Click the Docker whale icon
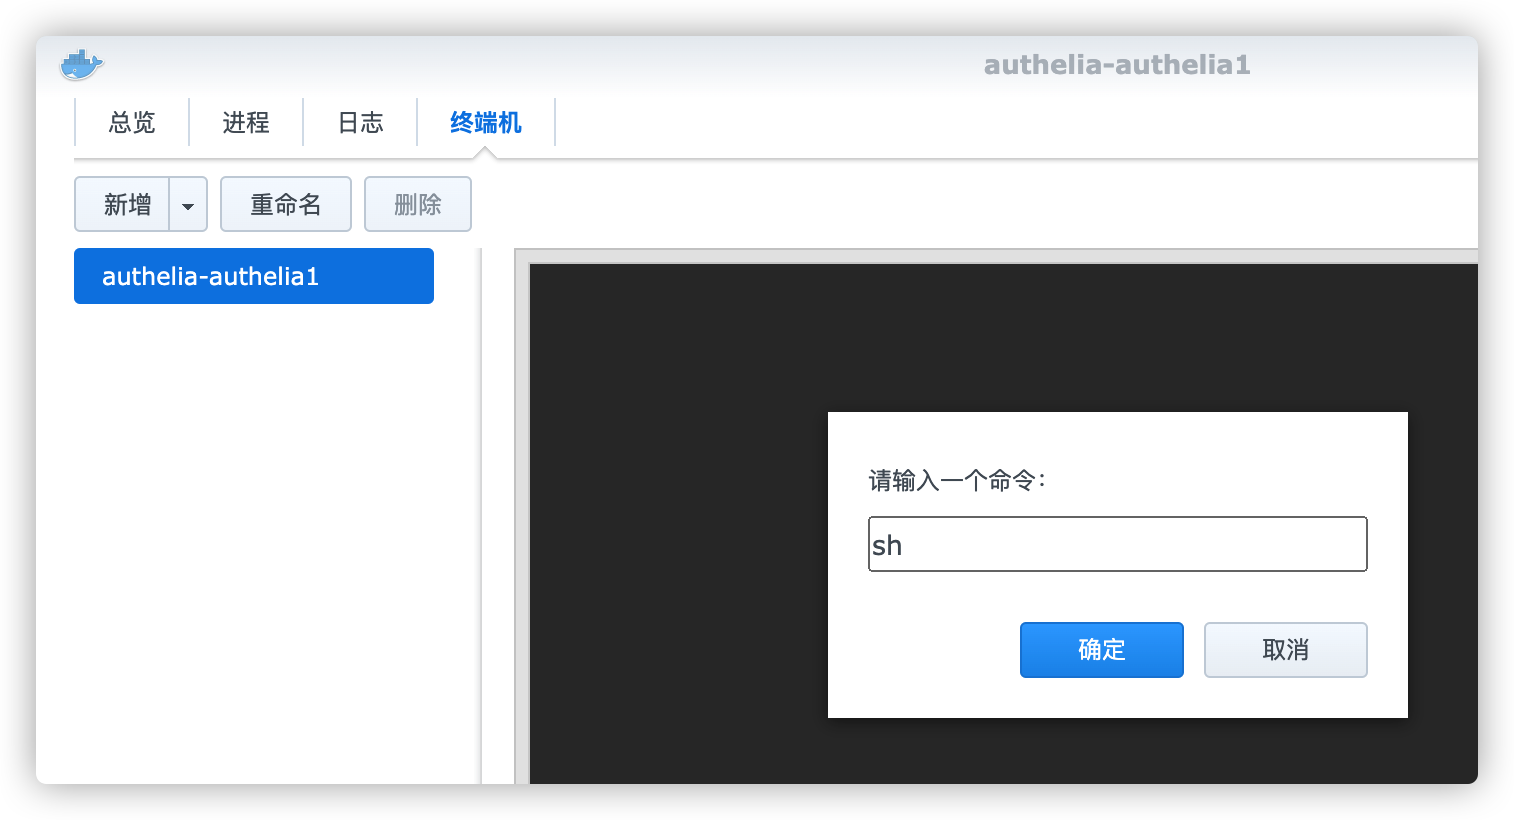1514x820 pixels. tap(80, 64)
